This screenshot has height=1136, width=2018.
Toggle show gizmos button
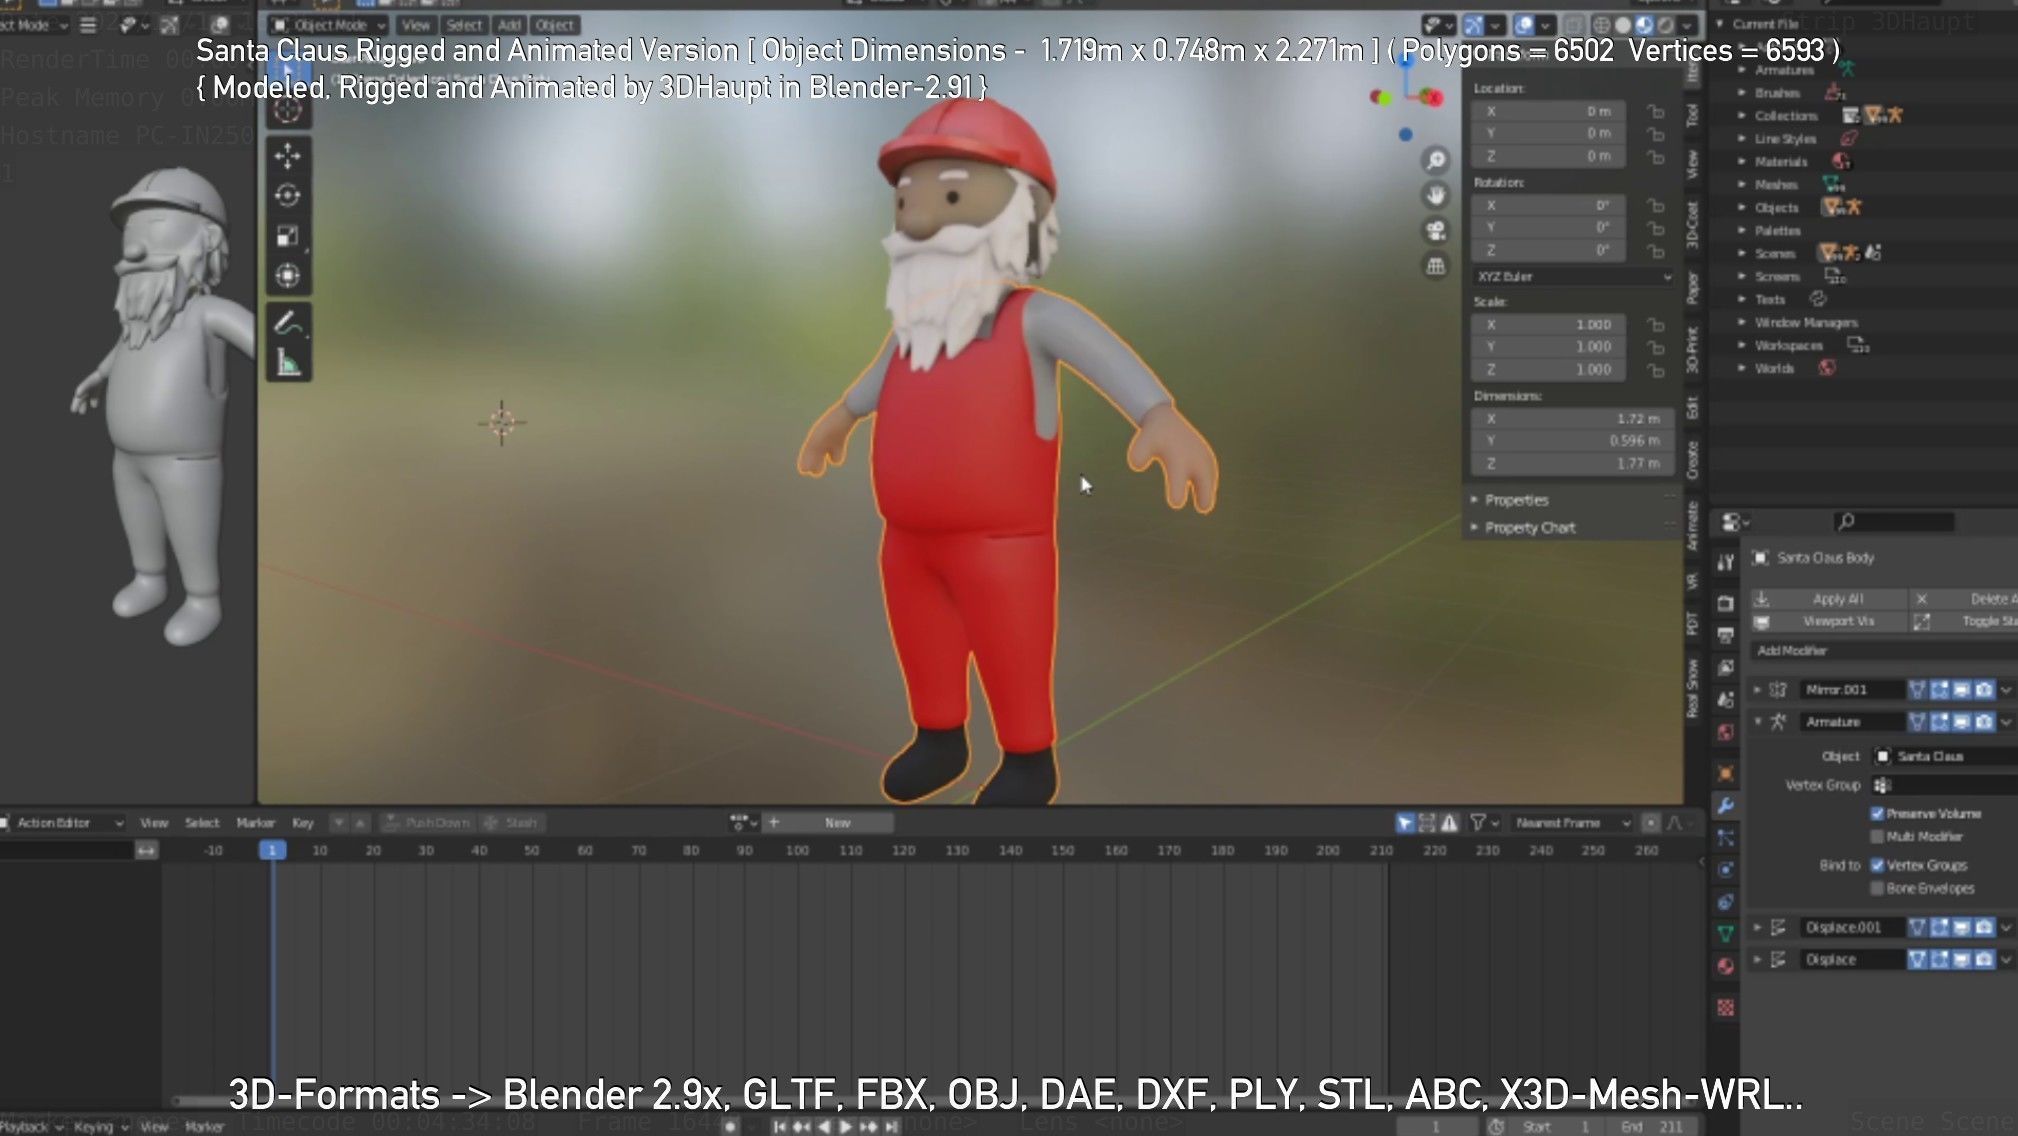click(x=1474, y=25)
